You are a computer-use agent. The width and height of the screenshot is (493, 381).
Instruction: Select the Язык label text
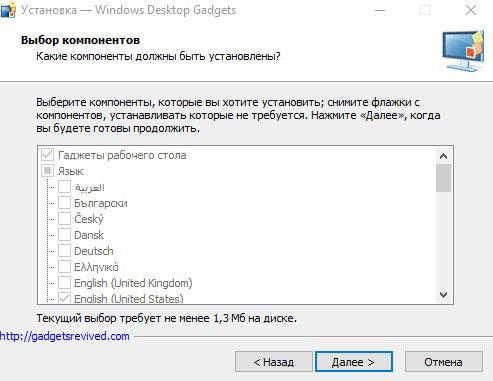(70, 171)
